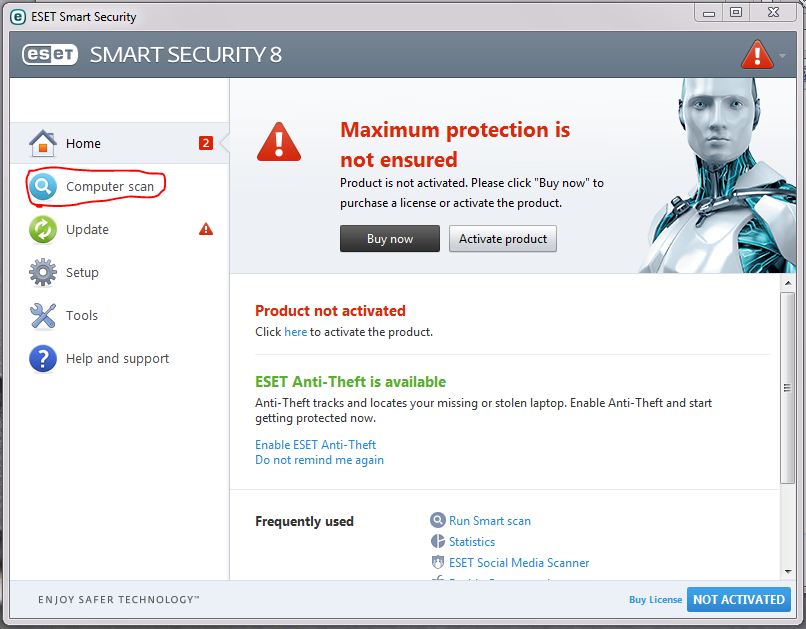Click the ESET Social Media Scanner icon
806x629 pixels.
(x=437, y=563)
